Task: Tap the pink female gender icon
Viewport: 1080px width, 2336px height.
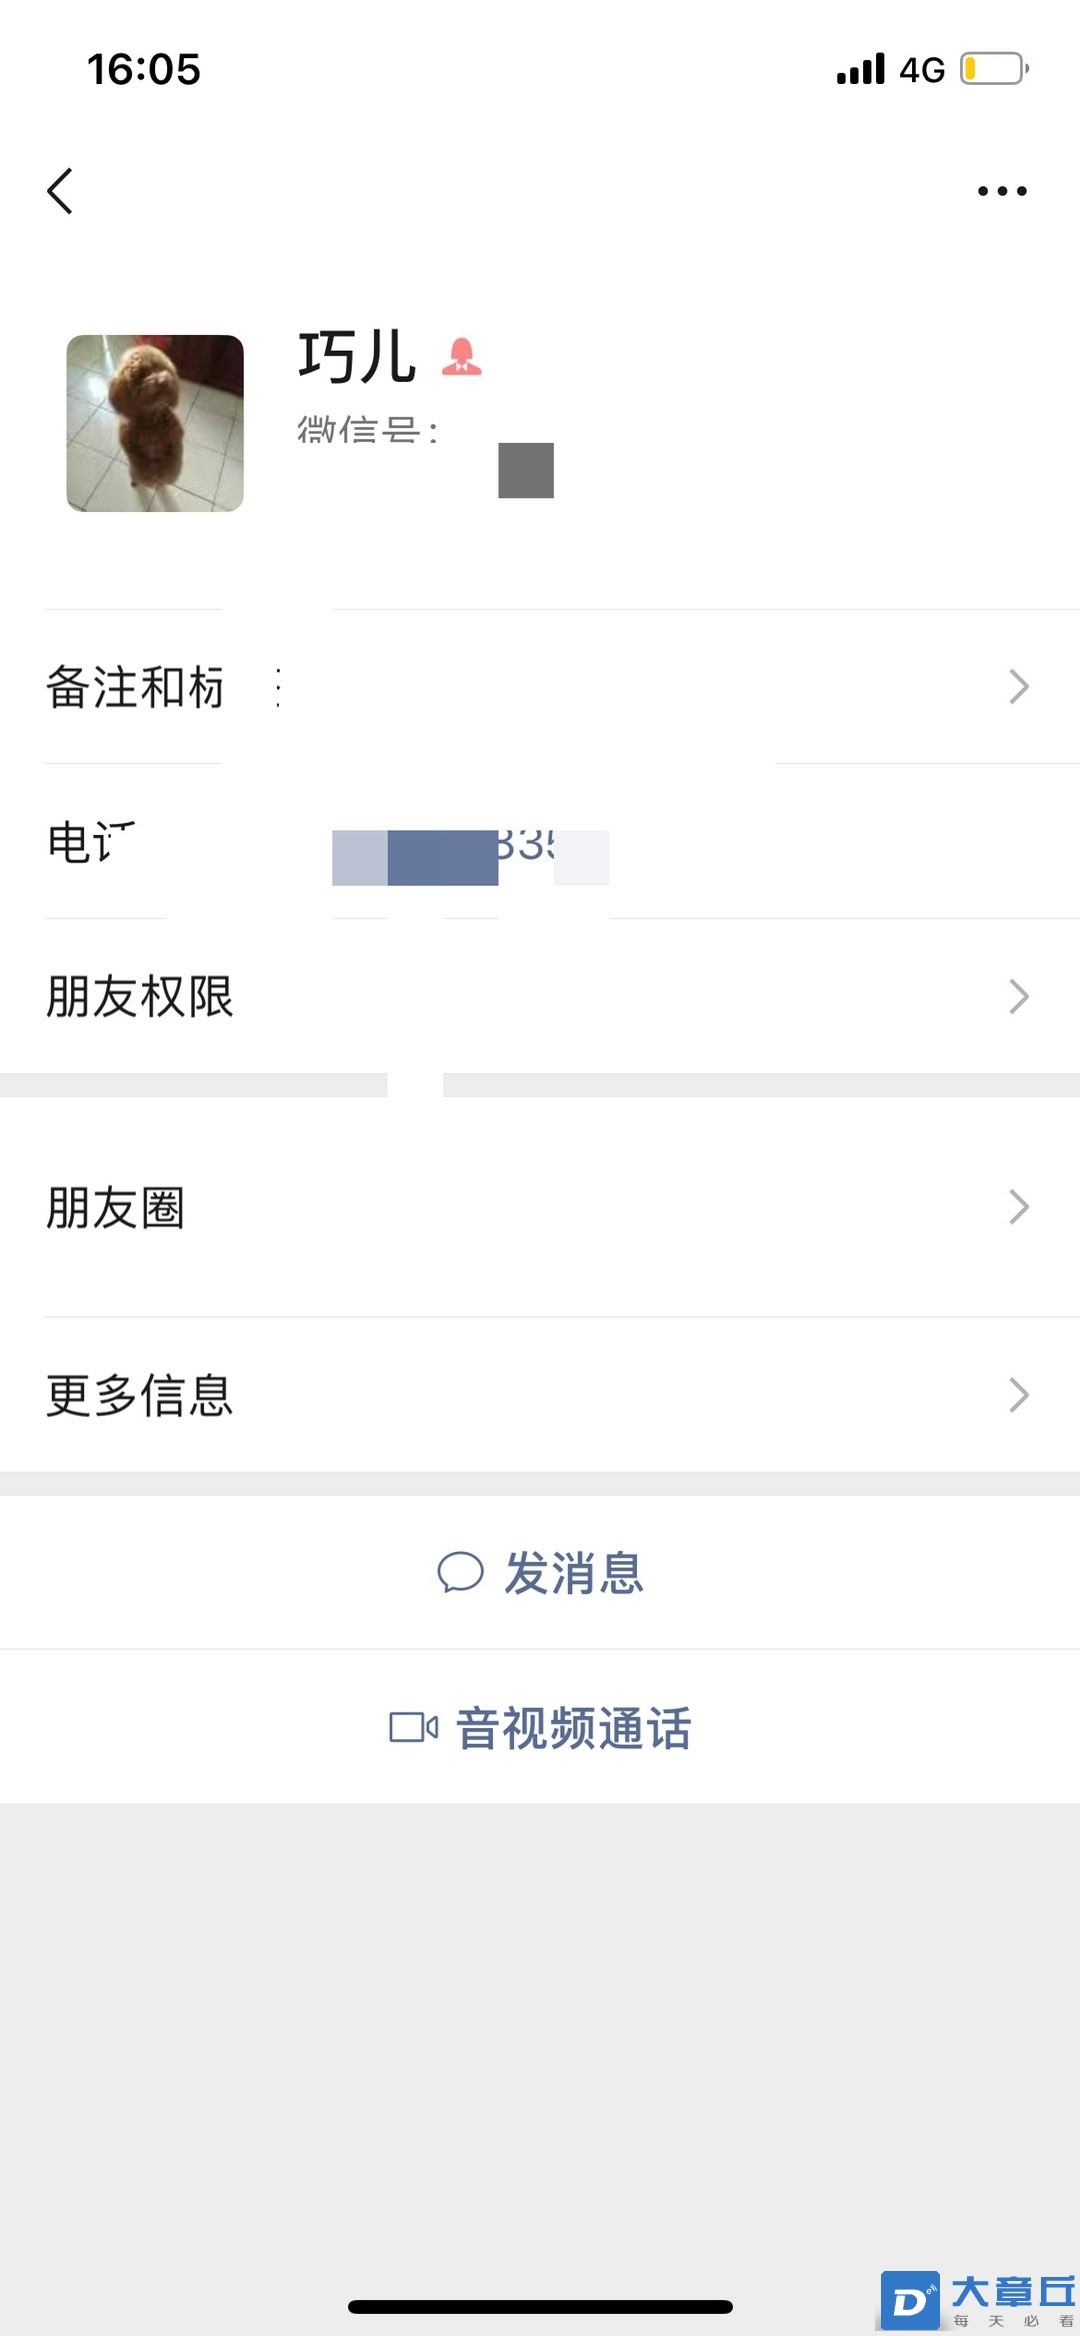Action: (x=462, y=357)
